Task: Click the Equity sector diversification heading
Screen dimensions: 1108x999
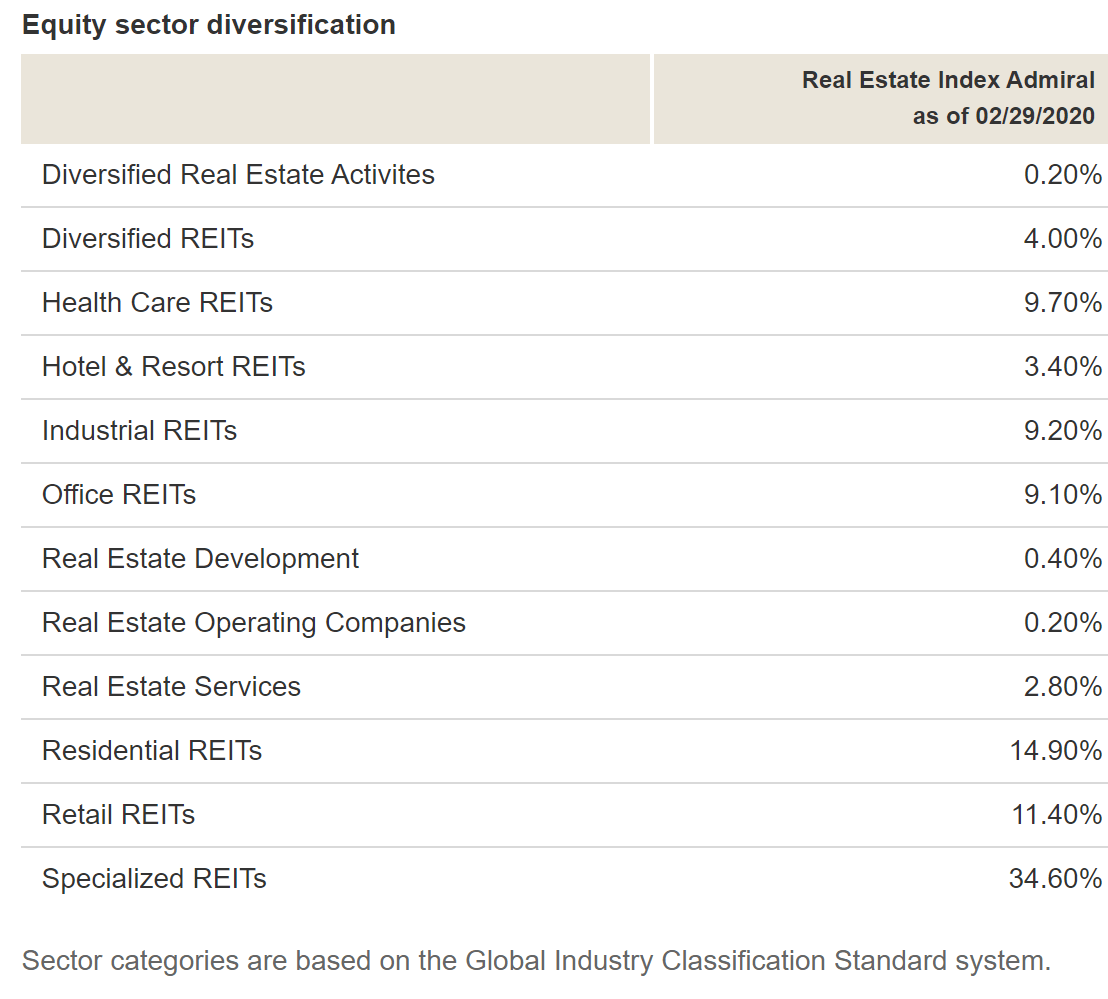Action: pyautogui.click(x=206, y=24)
